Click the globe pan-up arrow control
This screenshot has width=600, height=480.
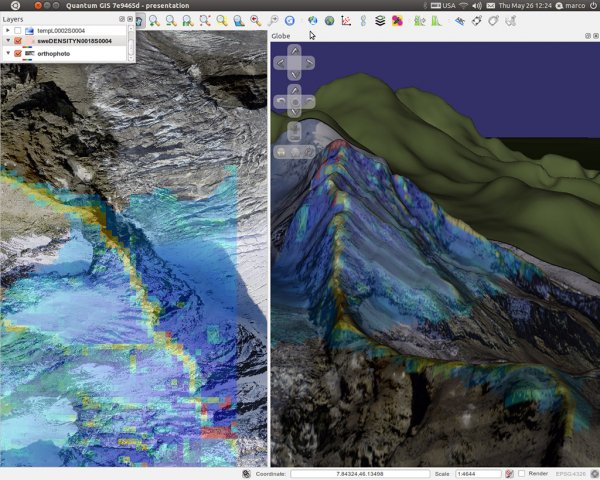(x=294, y=50)
